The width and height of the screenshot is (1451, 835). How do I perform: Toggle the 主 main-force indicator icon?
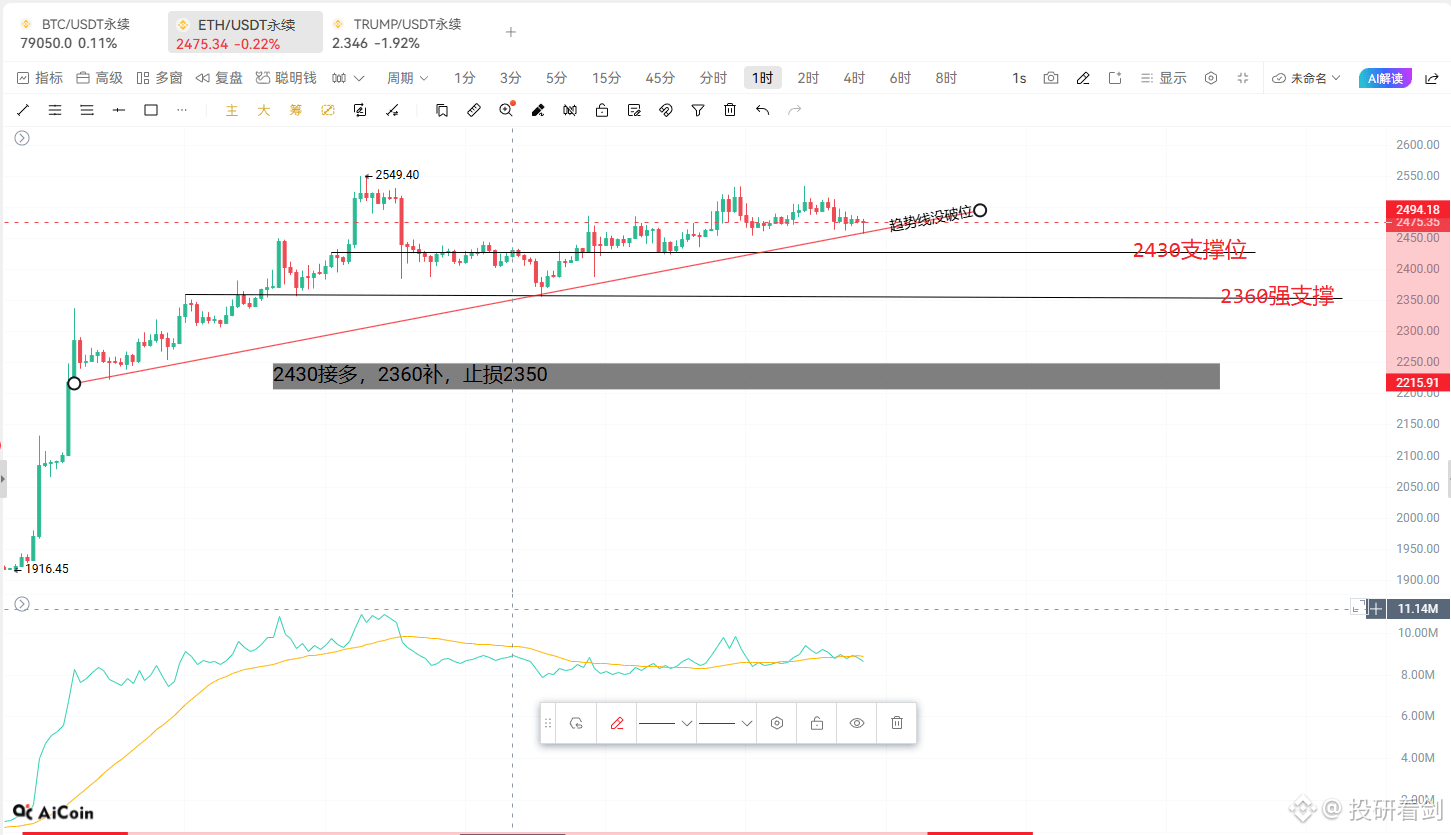click(x=232, y=110)
